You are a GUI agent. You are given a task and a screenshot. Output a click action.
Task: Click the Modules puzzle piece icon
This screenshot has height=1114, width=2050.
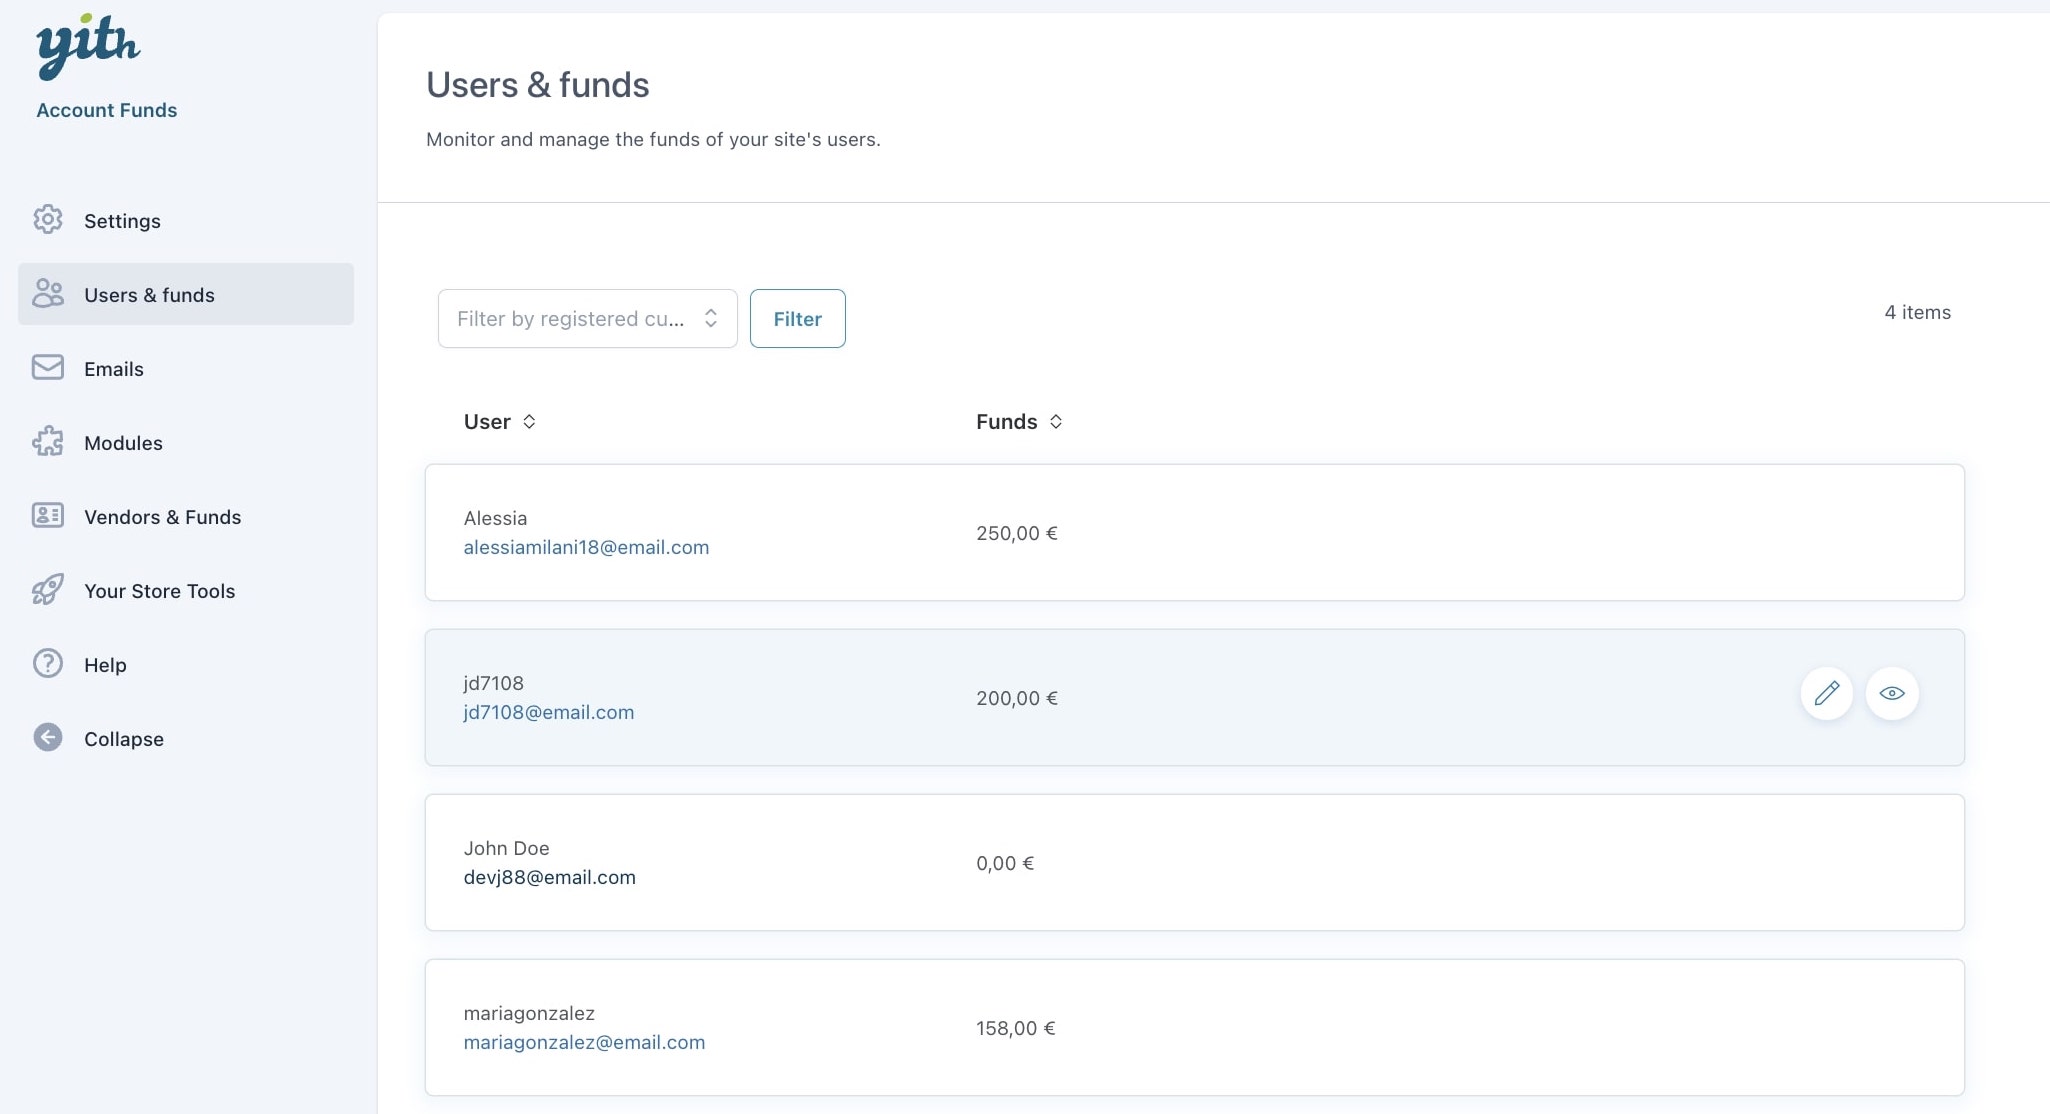click(48, 442)
